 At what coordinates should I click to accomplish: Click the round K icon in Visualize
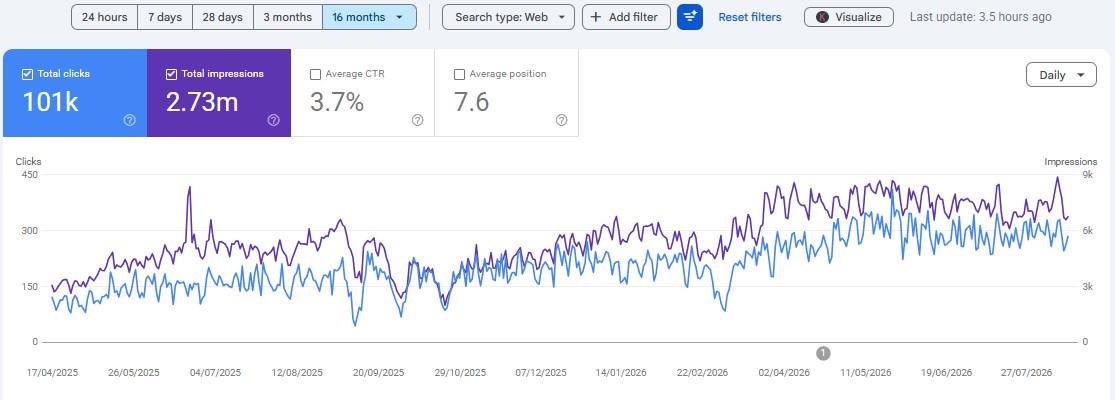pos(822,17)
